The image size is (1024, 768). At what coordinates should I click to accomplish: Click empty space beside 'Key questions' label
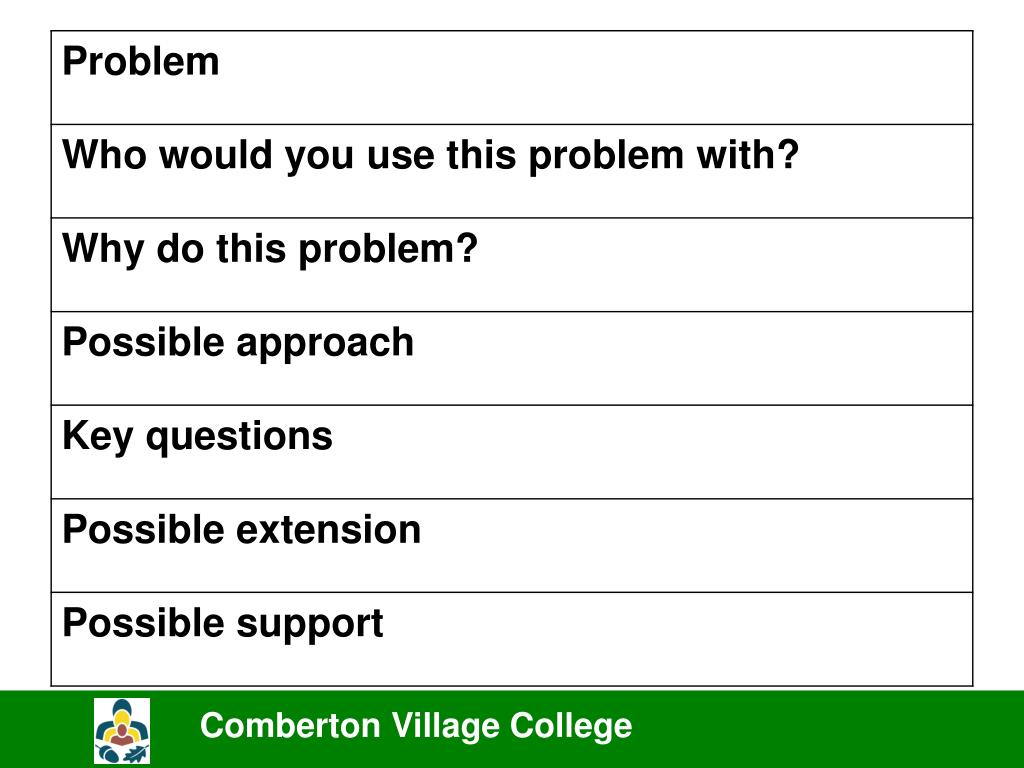pos(653,452)
